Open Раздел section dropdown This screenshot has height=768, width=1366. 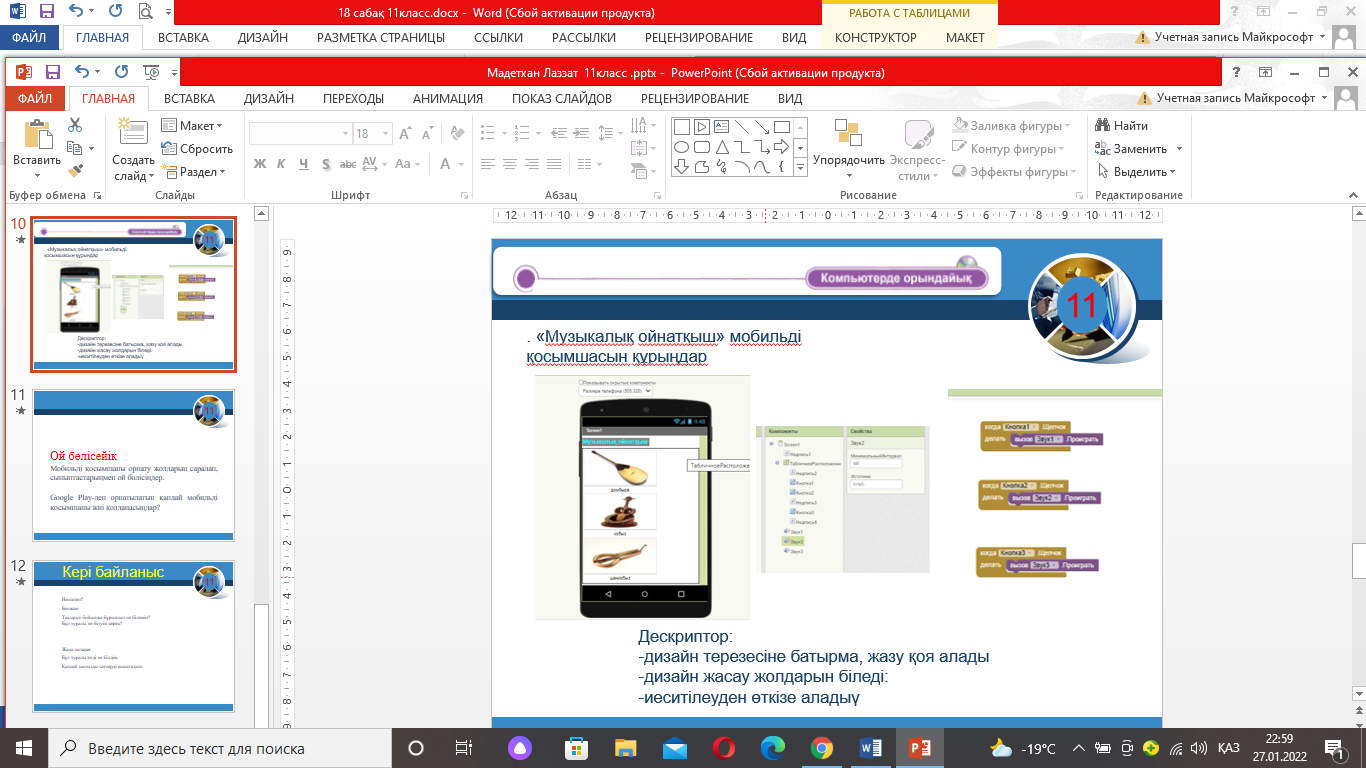click(x=193, y=171)
